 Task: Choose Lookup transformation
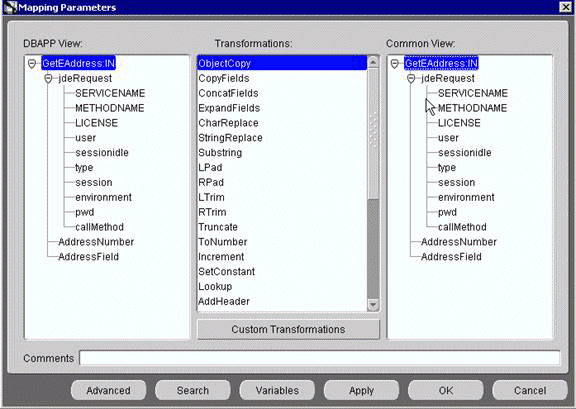282,287
